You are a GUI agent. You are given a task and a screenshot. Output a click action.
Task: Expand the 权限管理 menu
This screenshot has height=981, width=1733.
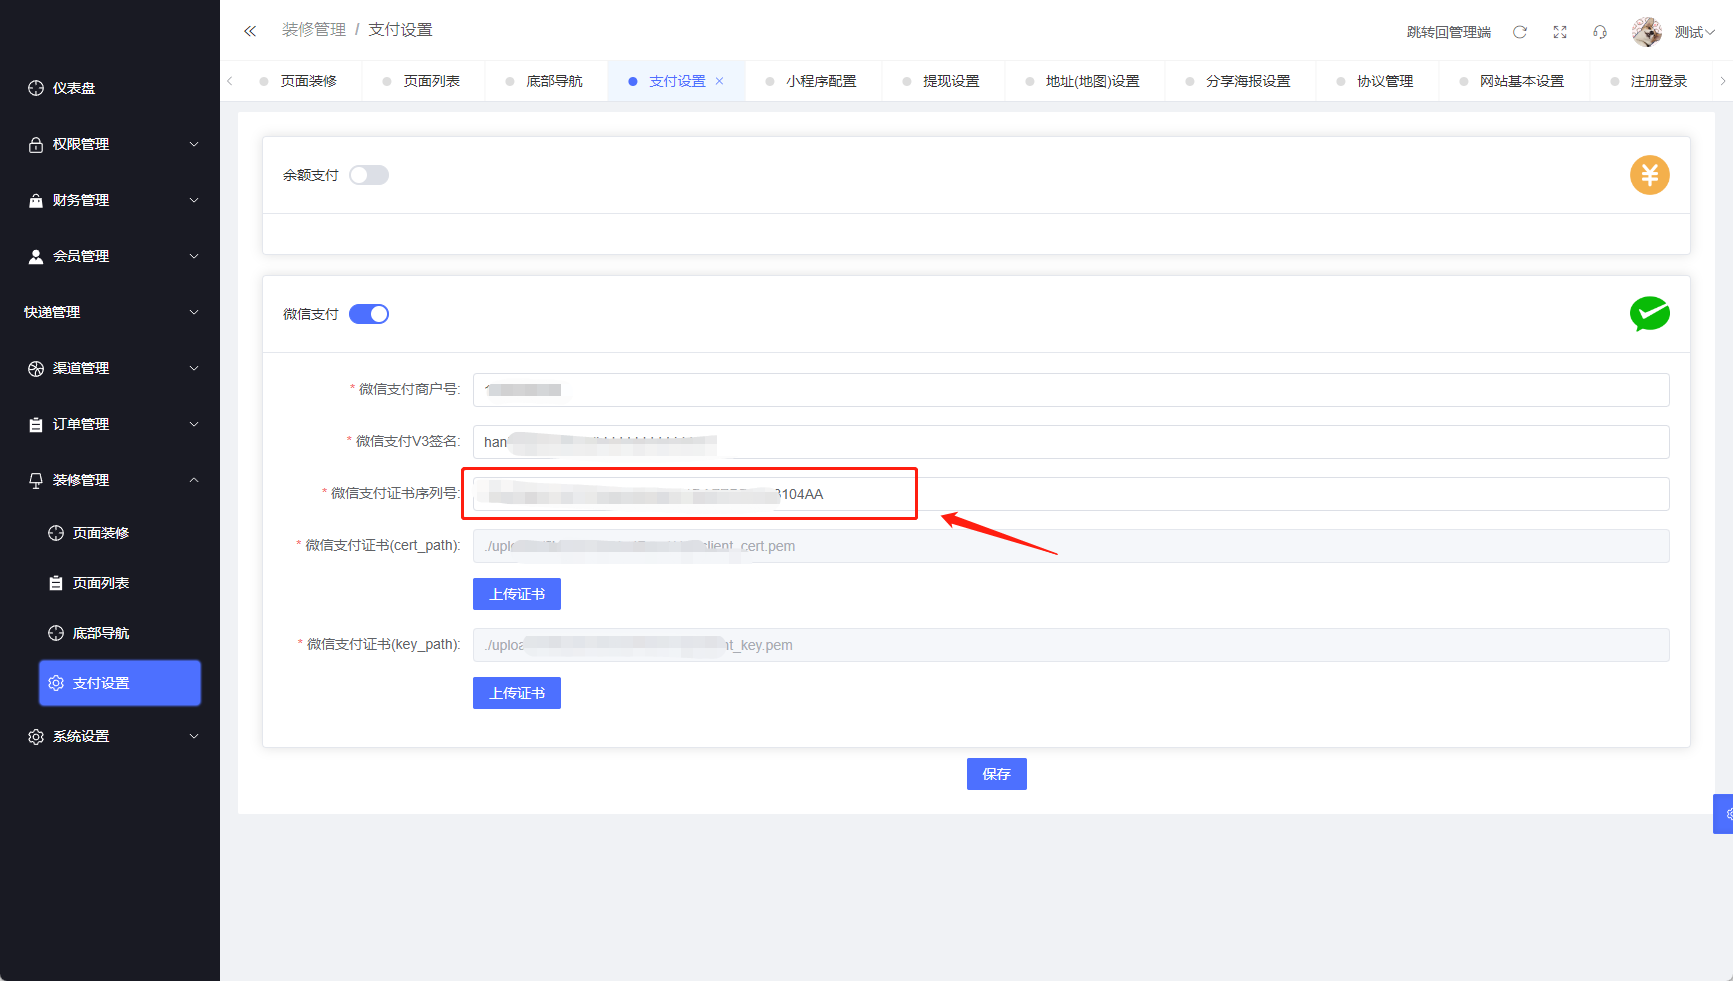tap(110, 144)
